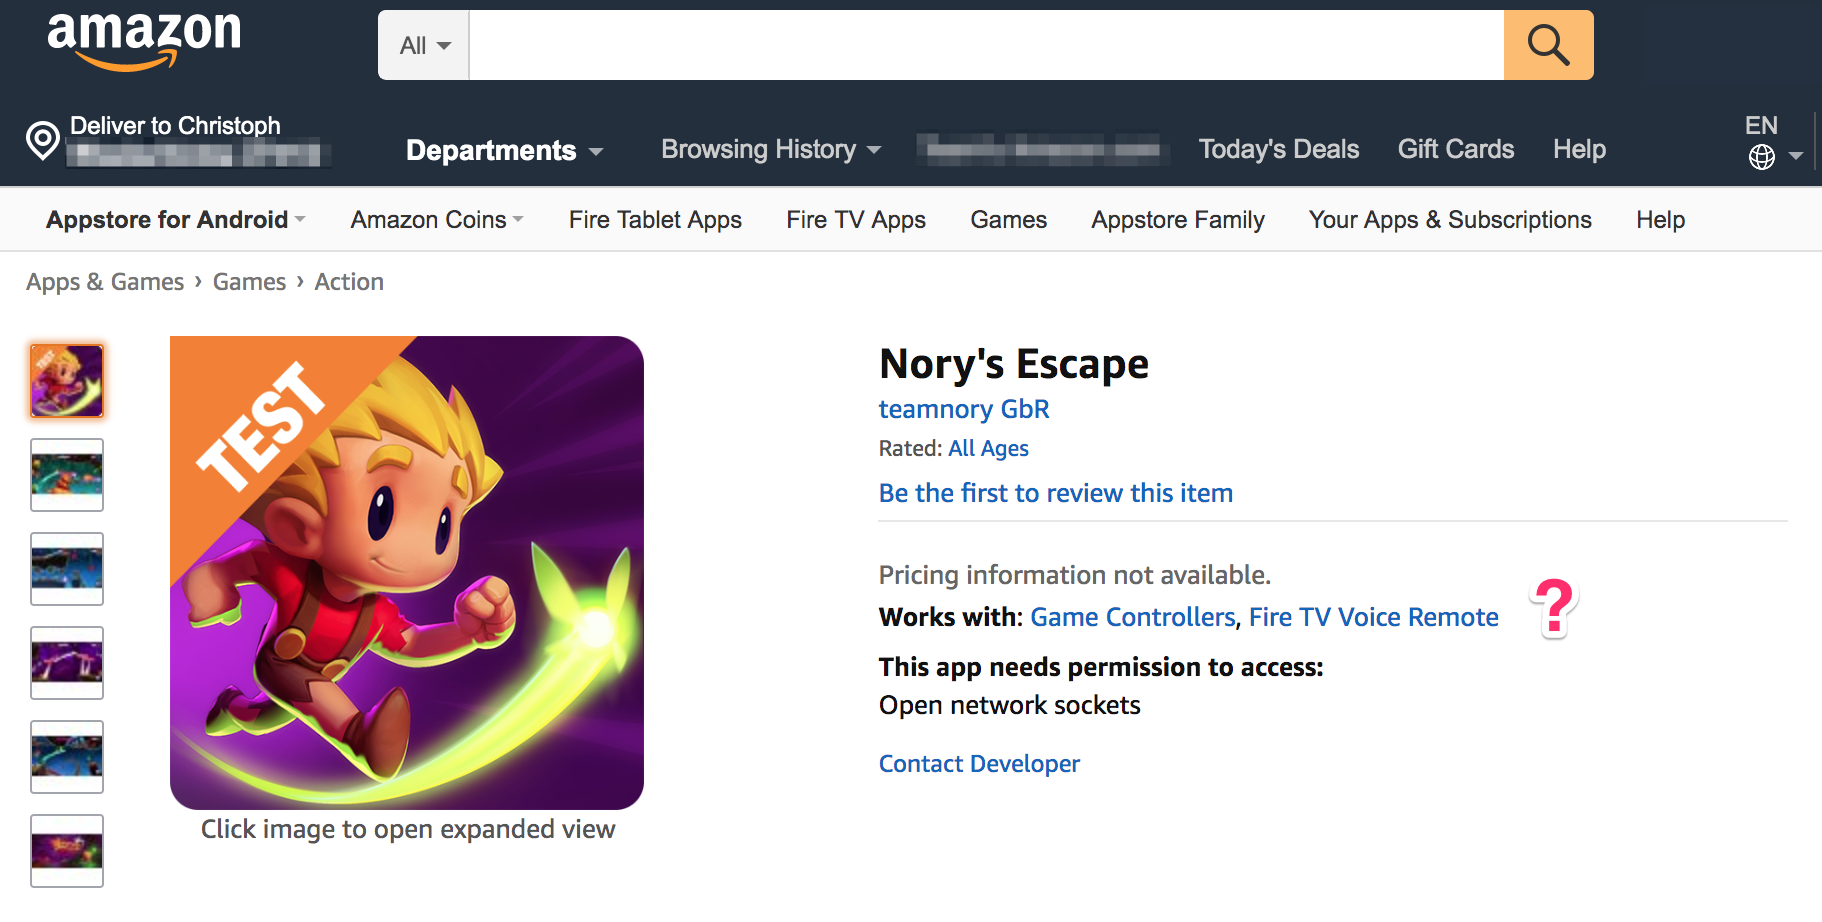Open the Fire TV Voice Remote link
Screen dimensions: 1822x922
coord(1373,617)
